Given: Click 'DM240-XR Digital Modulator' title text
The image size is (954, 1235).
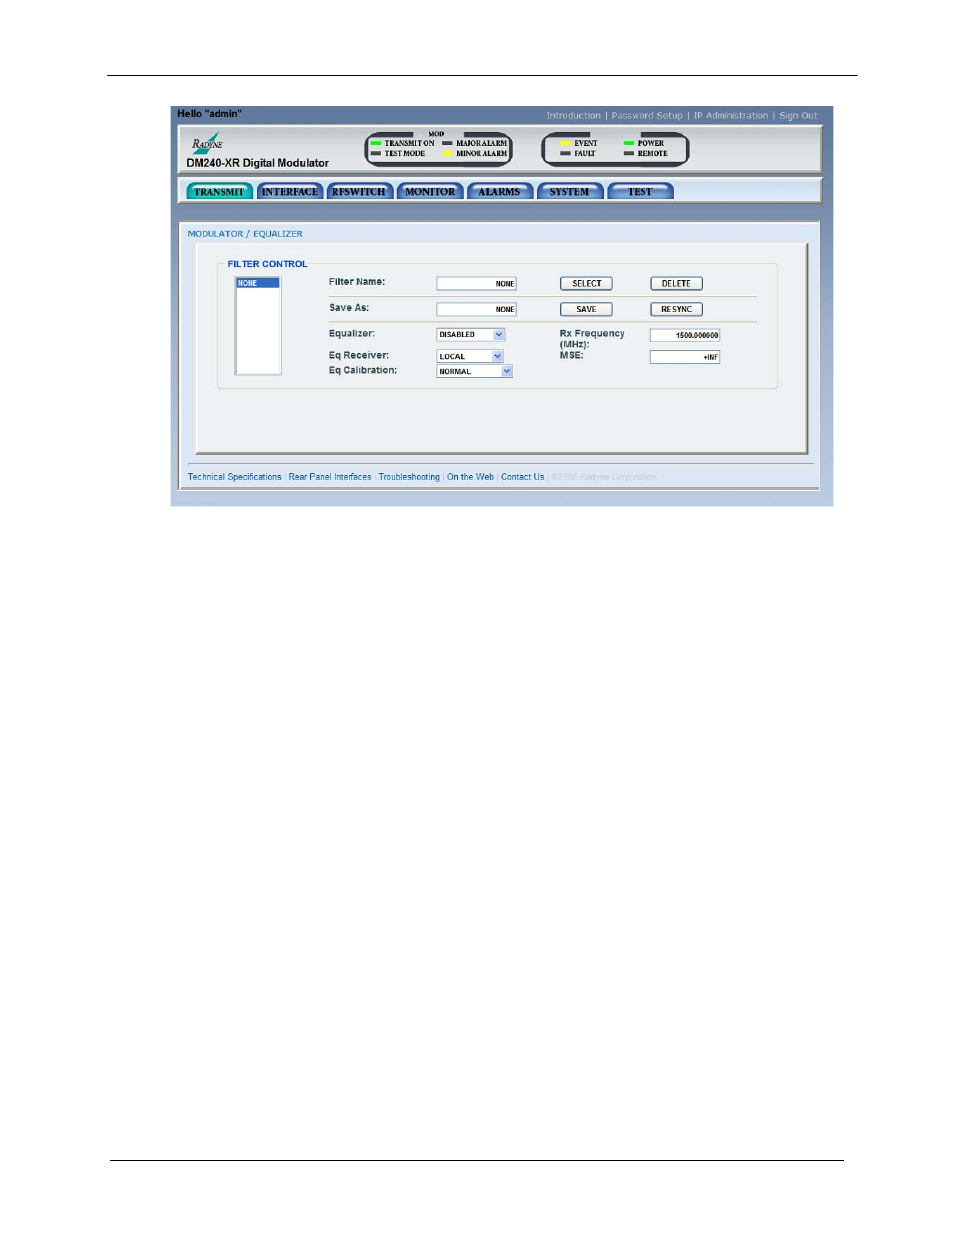Looking at the screenshot, I should coord(258,163).
